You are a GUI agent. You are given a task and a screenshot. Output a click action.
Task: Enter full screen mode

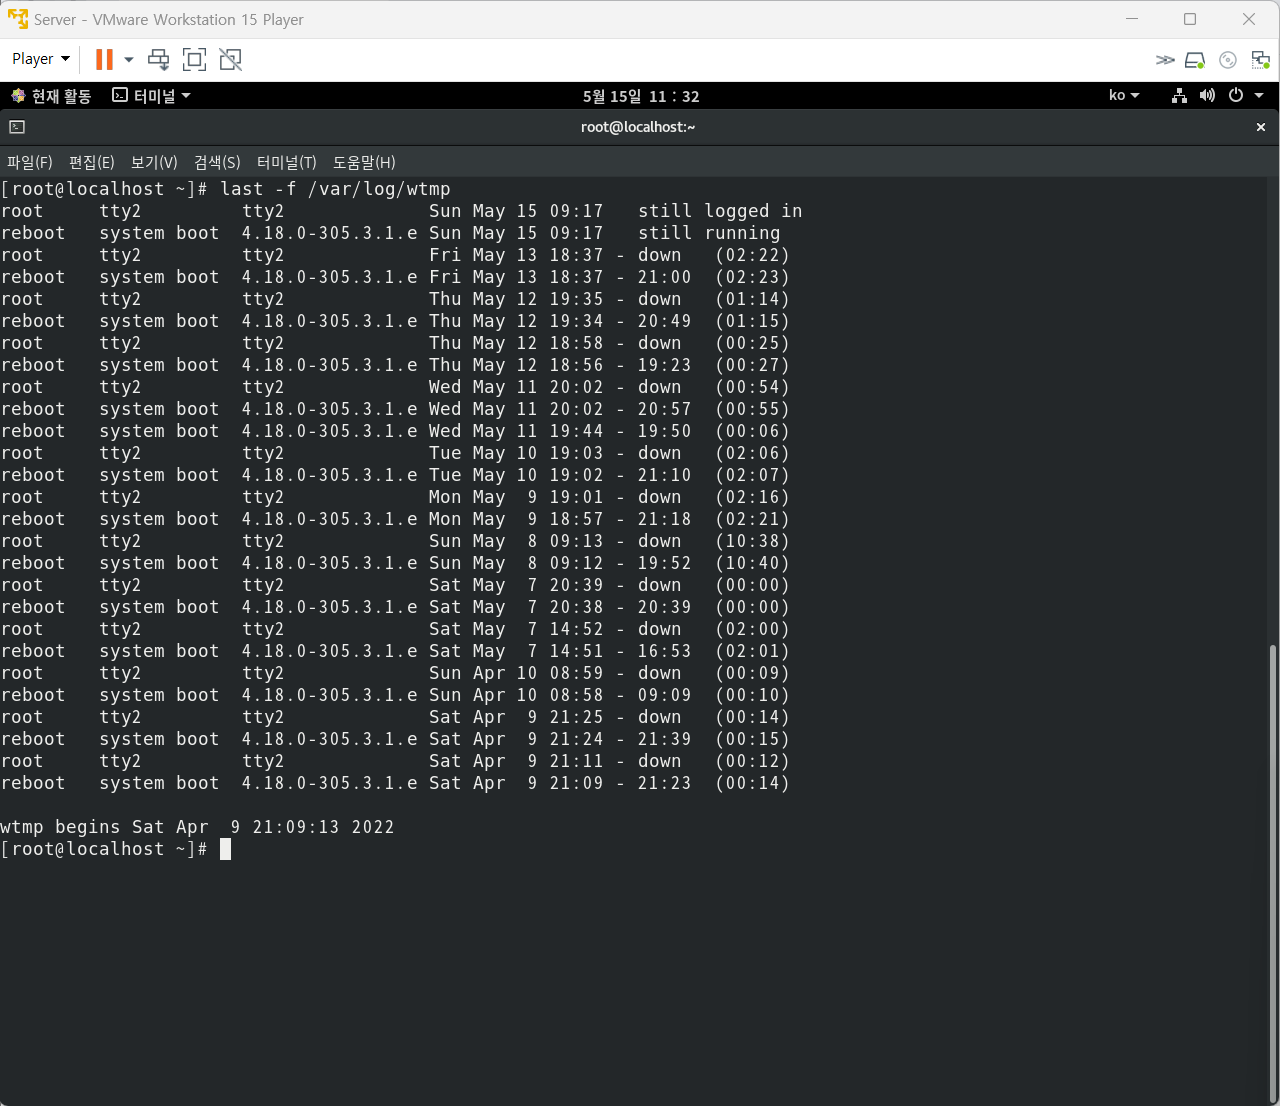pos(194,59)
